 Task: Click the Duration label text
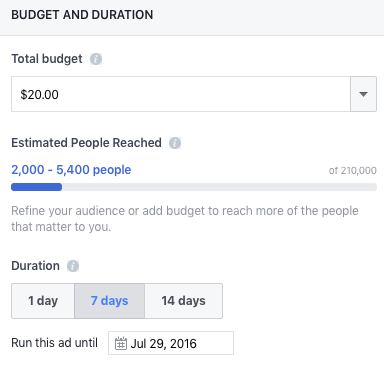tap(35, 266)
